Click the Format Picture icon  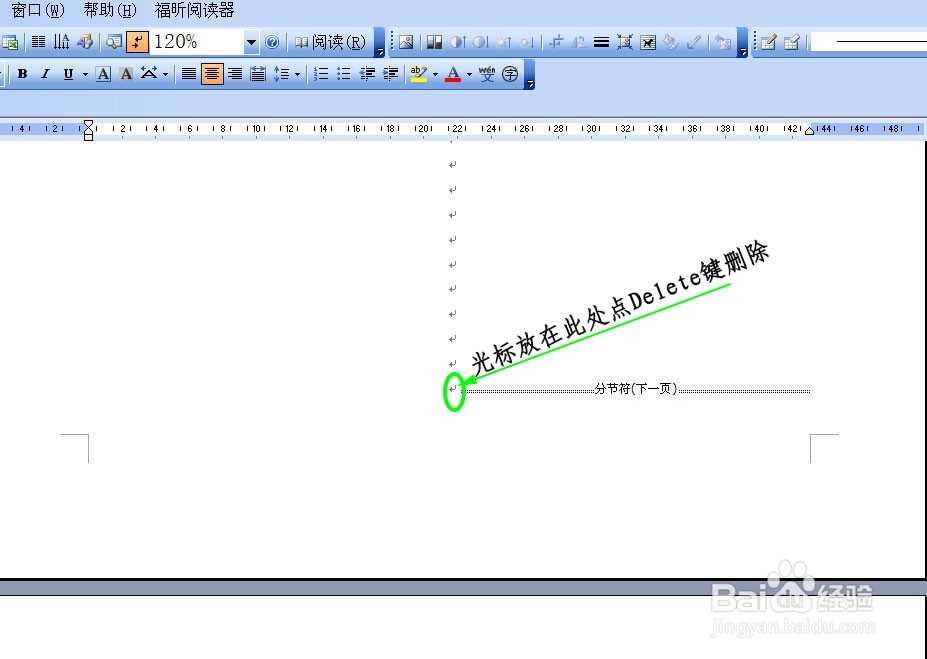click(671, 42)
